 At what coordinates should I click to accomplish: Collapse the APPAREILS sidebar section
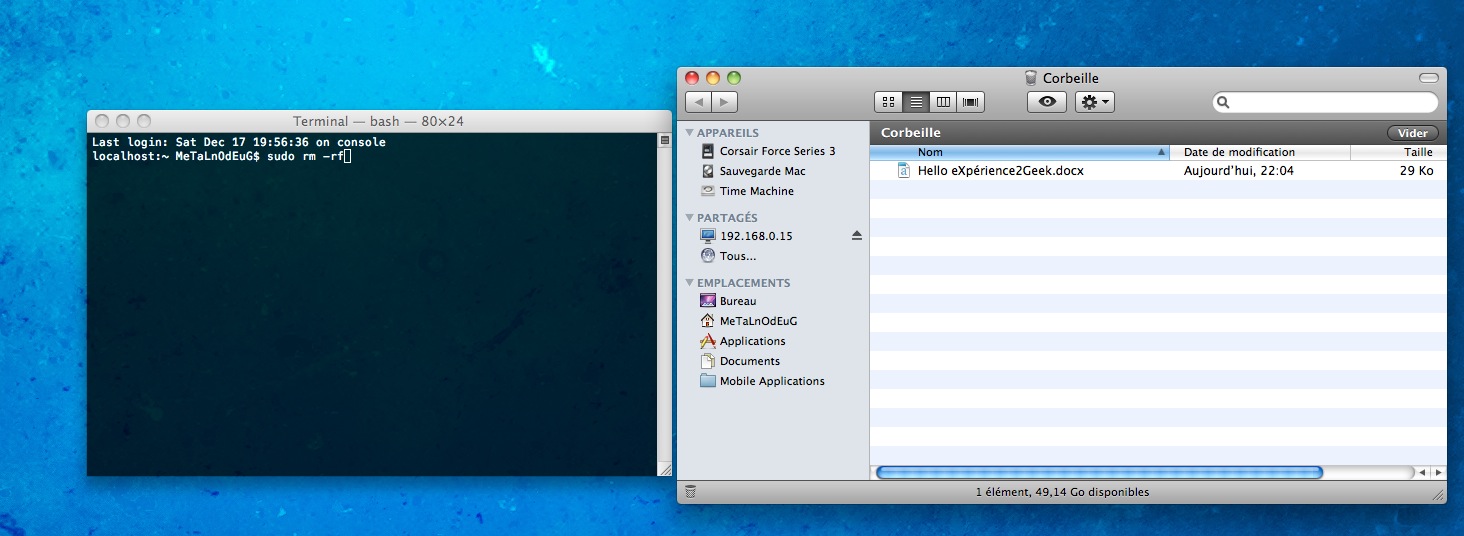(x=689, y=133)
